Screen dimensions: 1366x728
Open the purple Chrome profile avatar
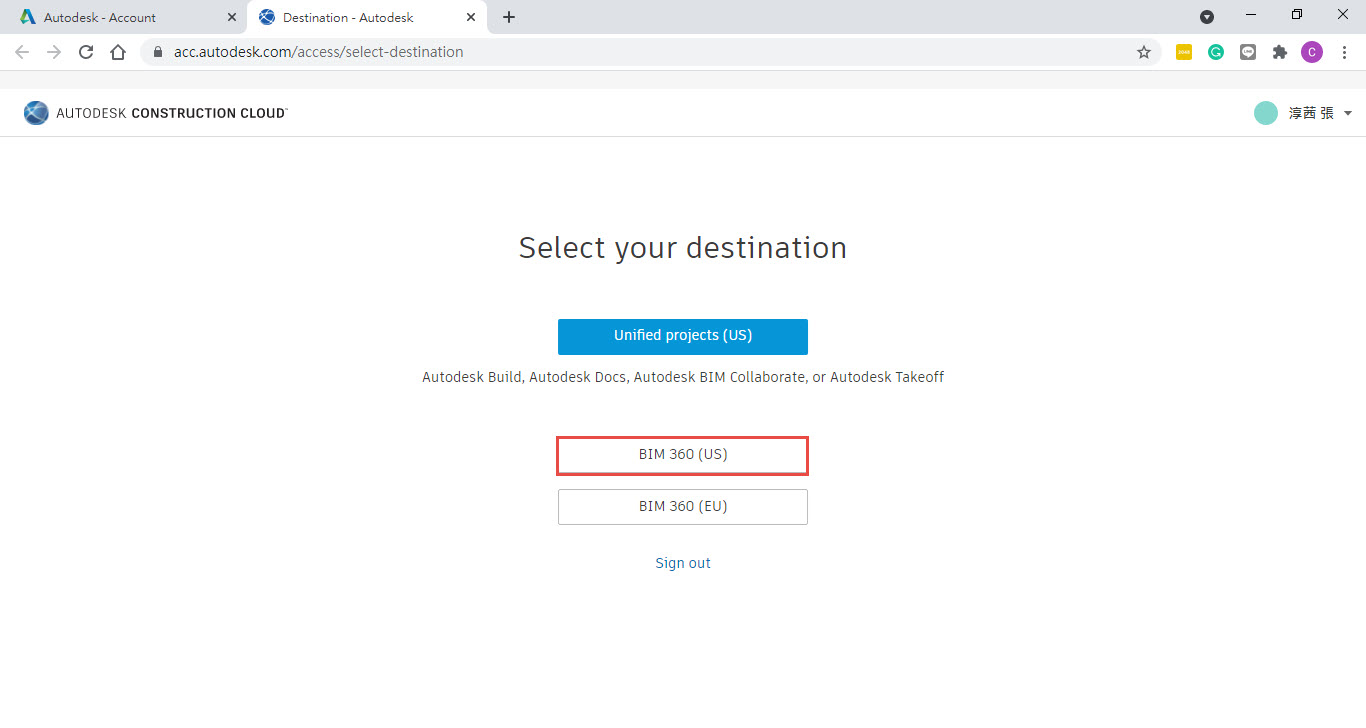(x=1312, y=52)
